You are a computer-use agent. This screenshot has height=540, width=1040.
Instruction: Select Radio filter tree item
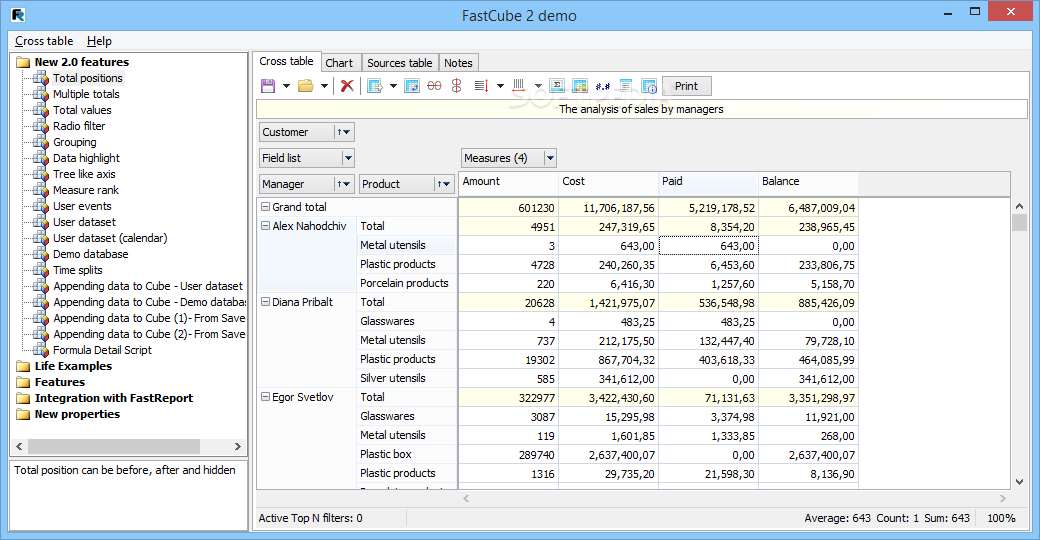click(x=79, y=126)
